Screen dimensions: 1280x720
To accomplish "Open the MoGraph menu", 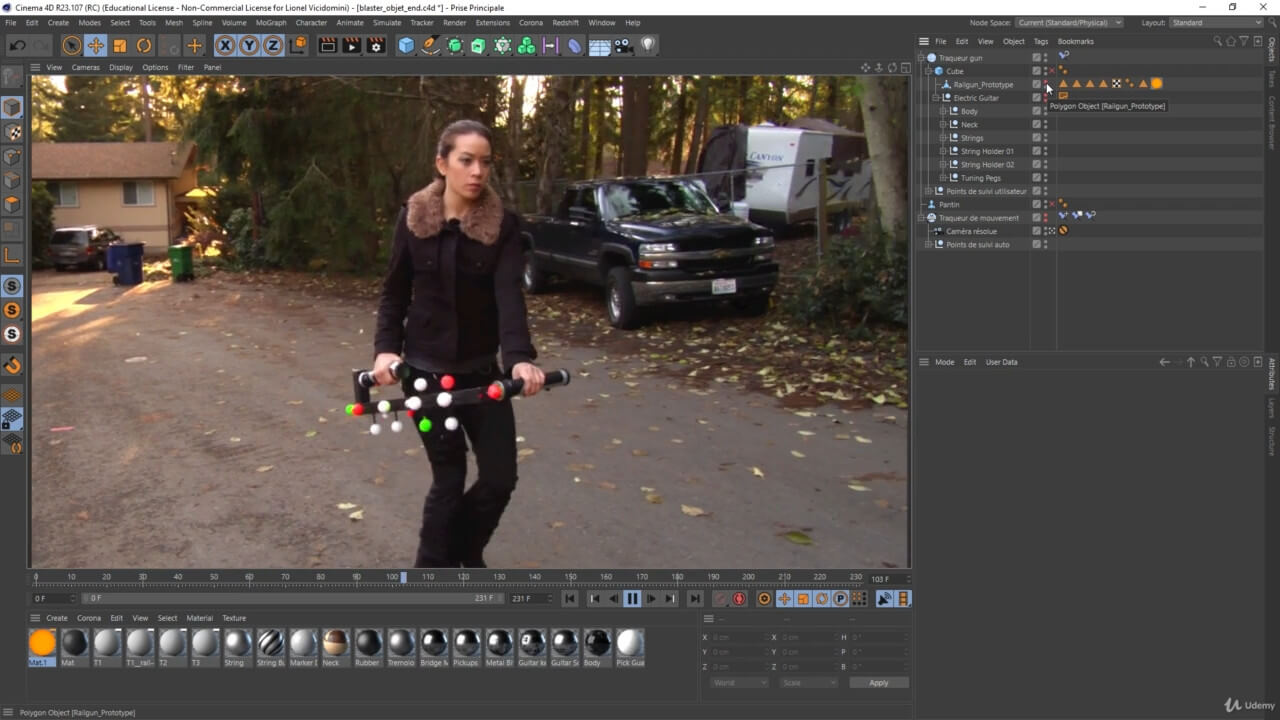I will pyautogui.click(x=270, y=22).
